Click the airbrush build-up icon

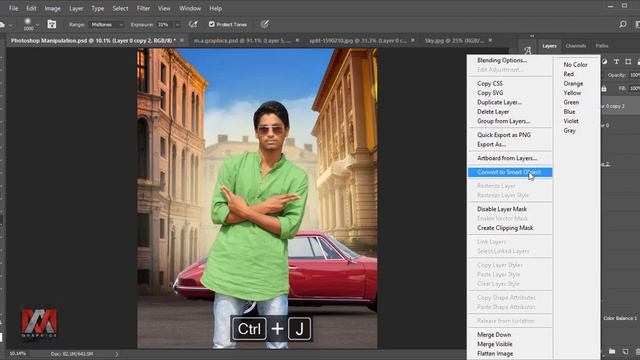pos(193,24)
